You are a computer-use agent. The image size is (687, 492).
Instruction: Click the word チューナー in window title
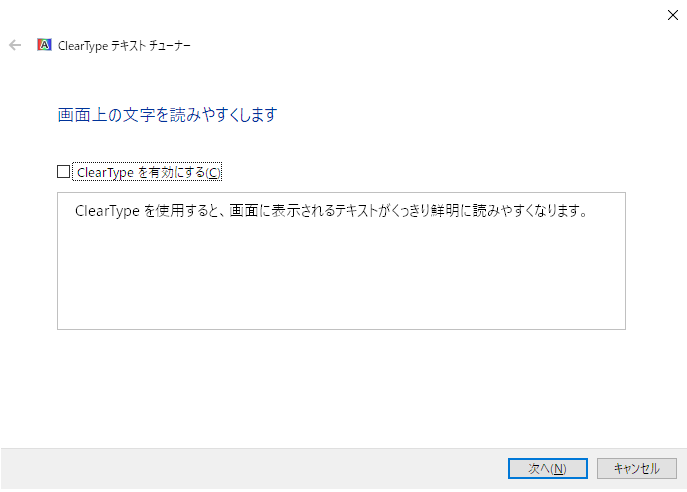(170, 46)
